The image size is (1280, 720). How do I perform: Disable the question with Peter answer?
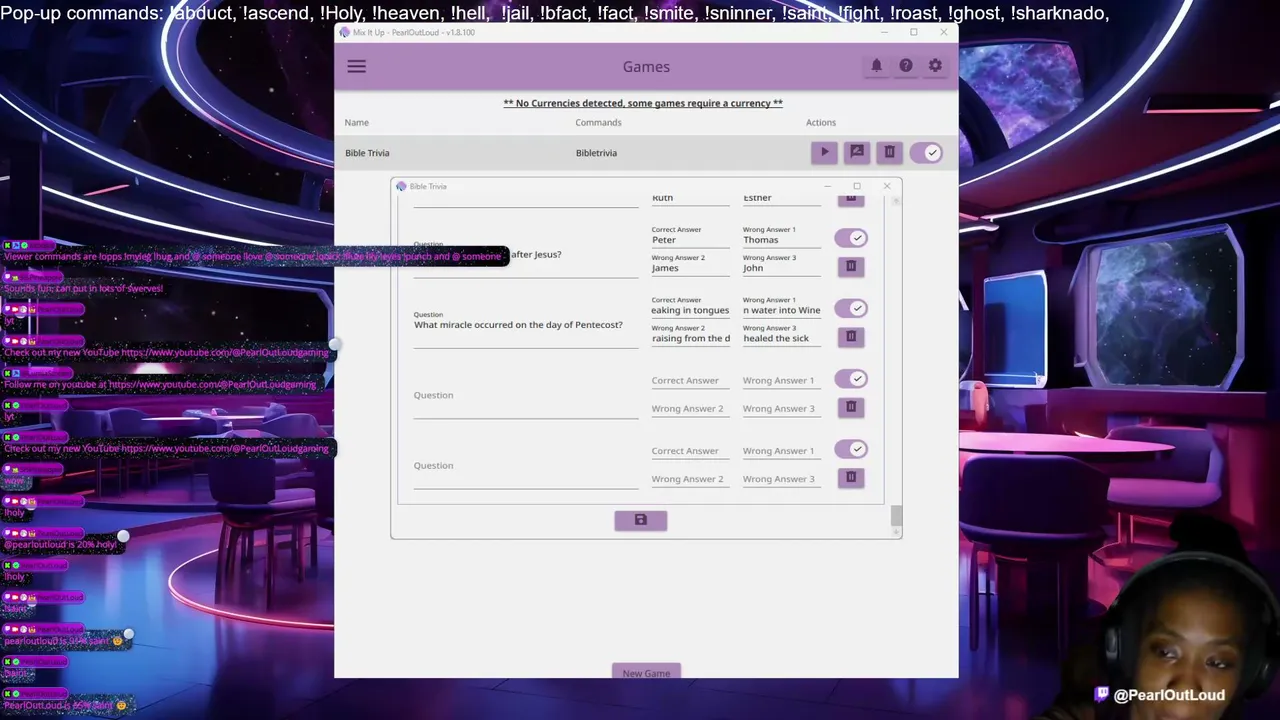pyautogui.click(x=851, y=238)
